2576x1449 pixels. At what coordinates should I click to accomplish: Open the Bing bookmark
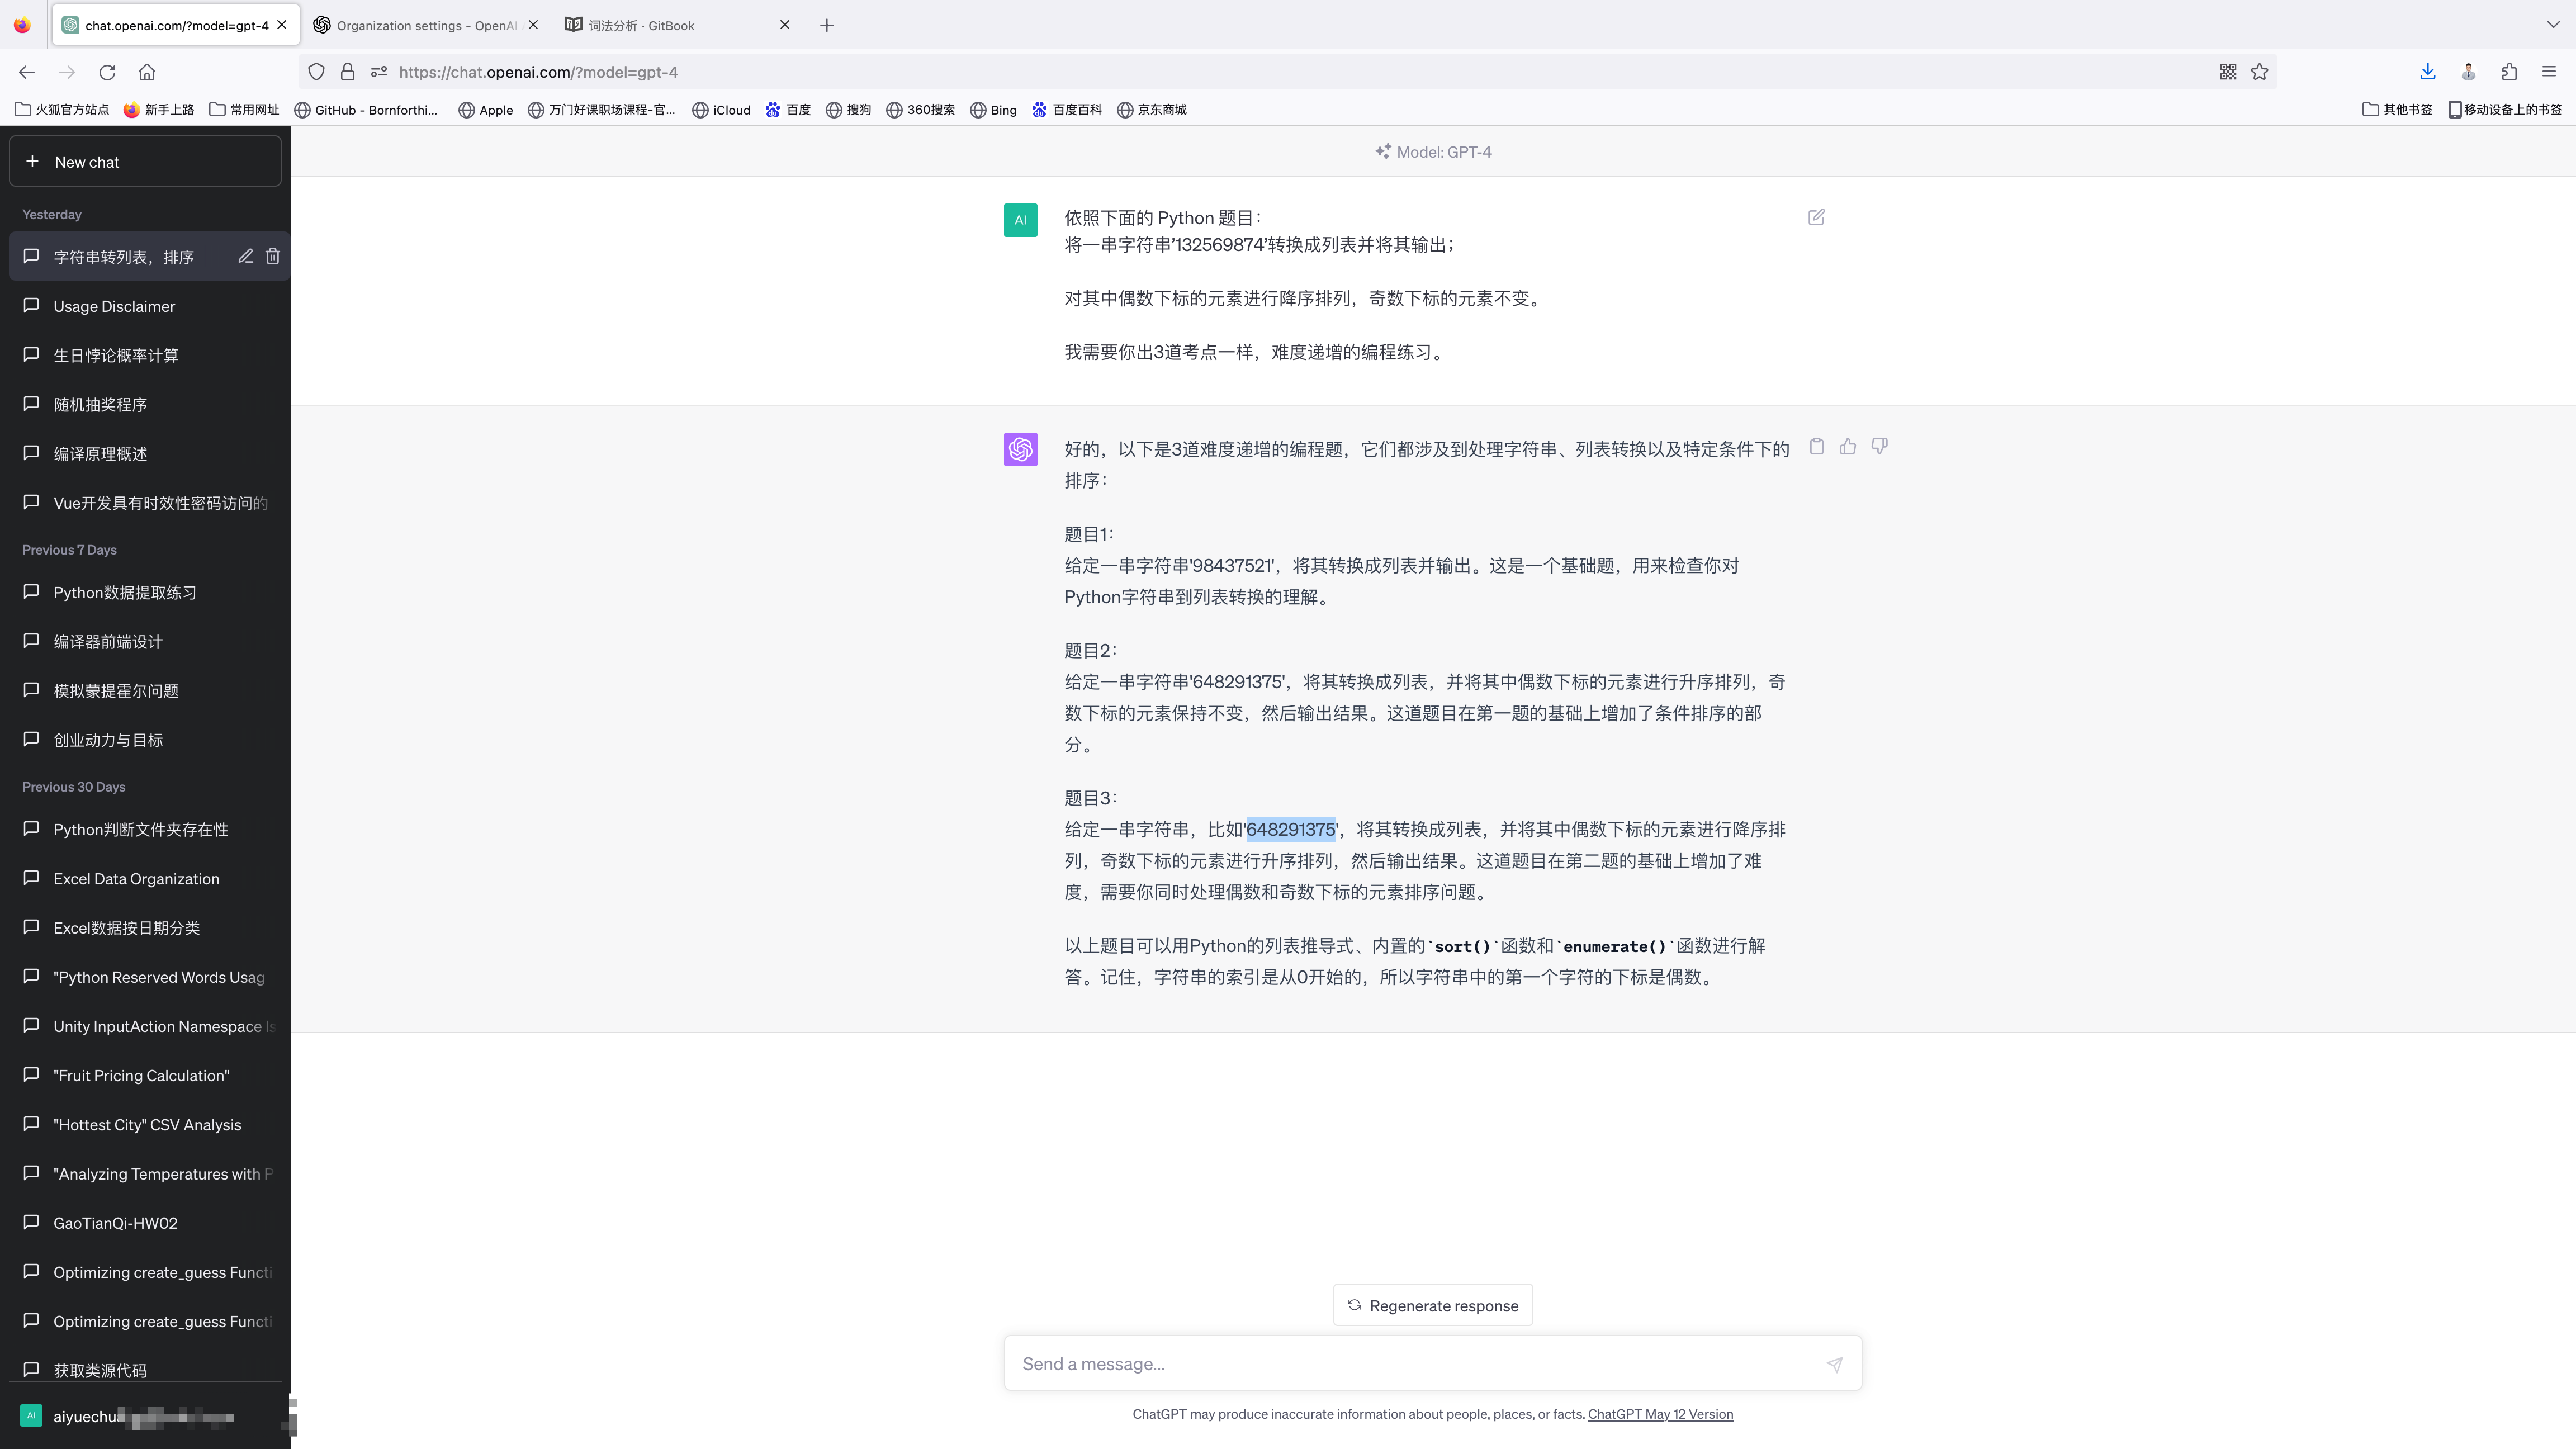point(993,110)
